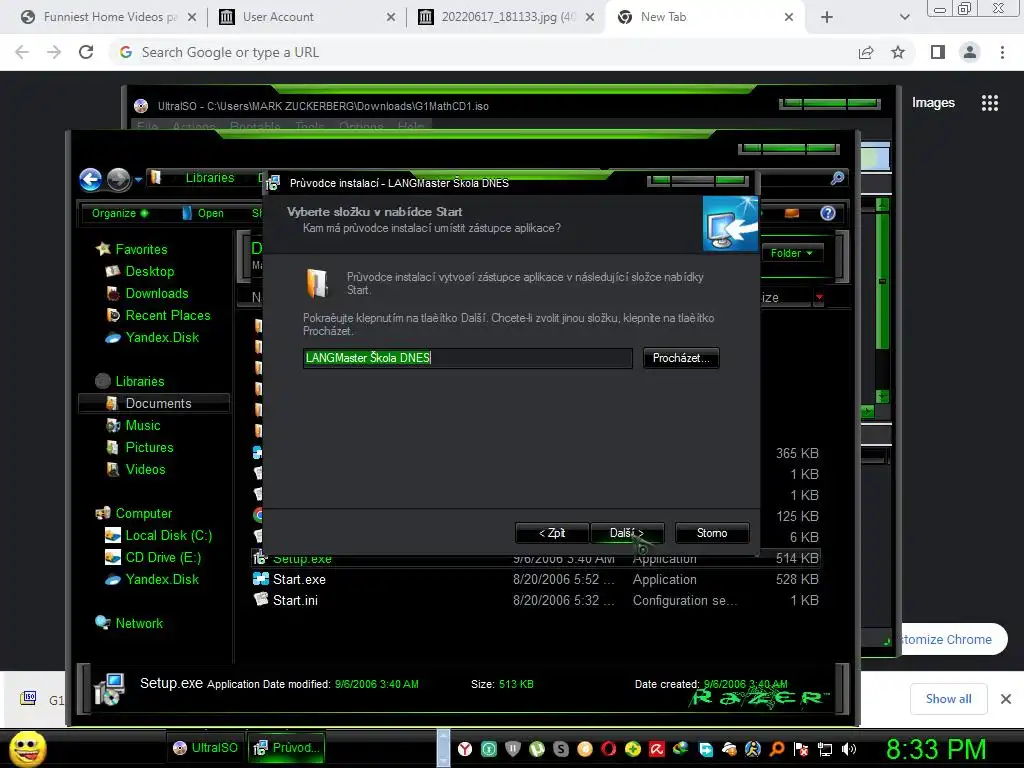Click the Explorer help question-mark icon
The height and width of the screenshot is (768, 1024).
click(827, 213)
